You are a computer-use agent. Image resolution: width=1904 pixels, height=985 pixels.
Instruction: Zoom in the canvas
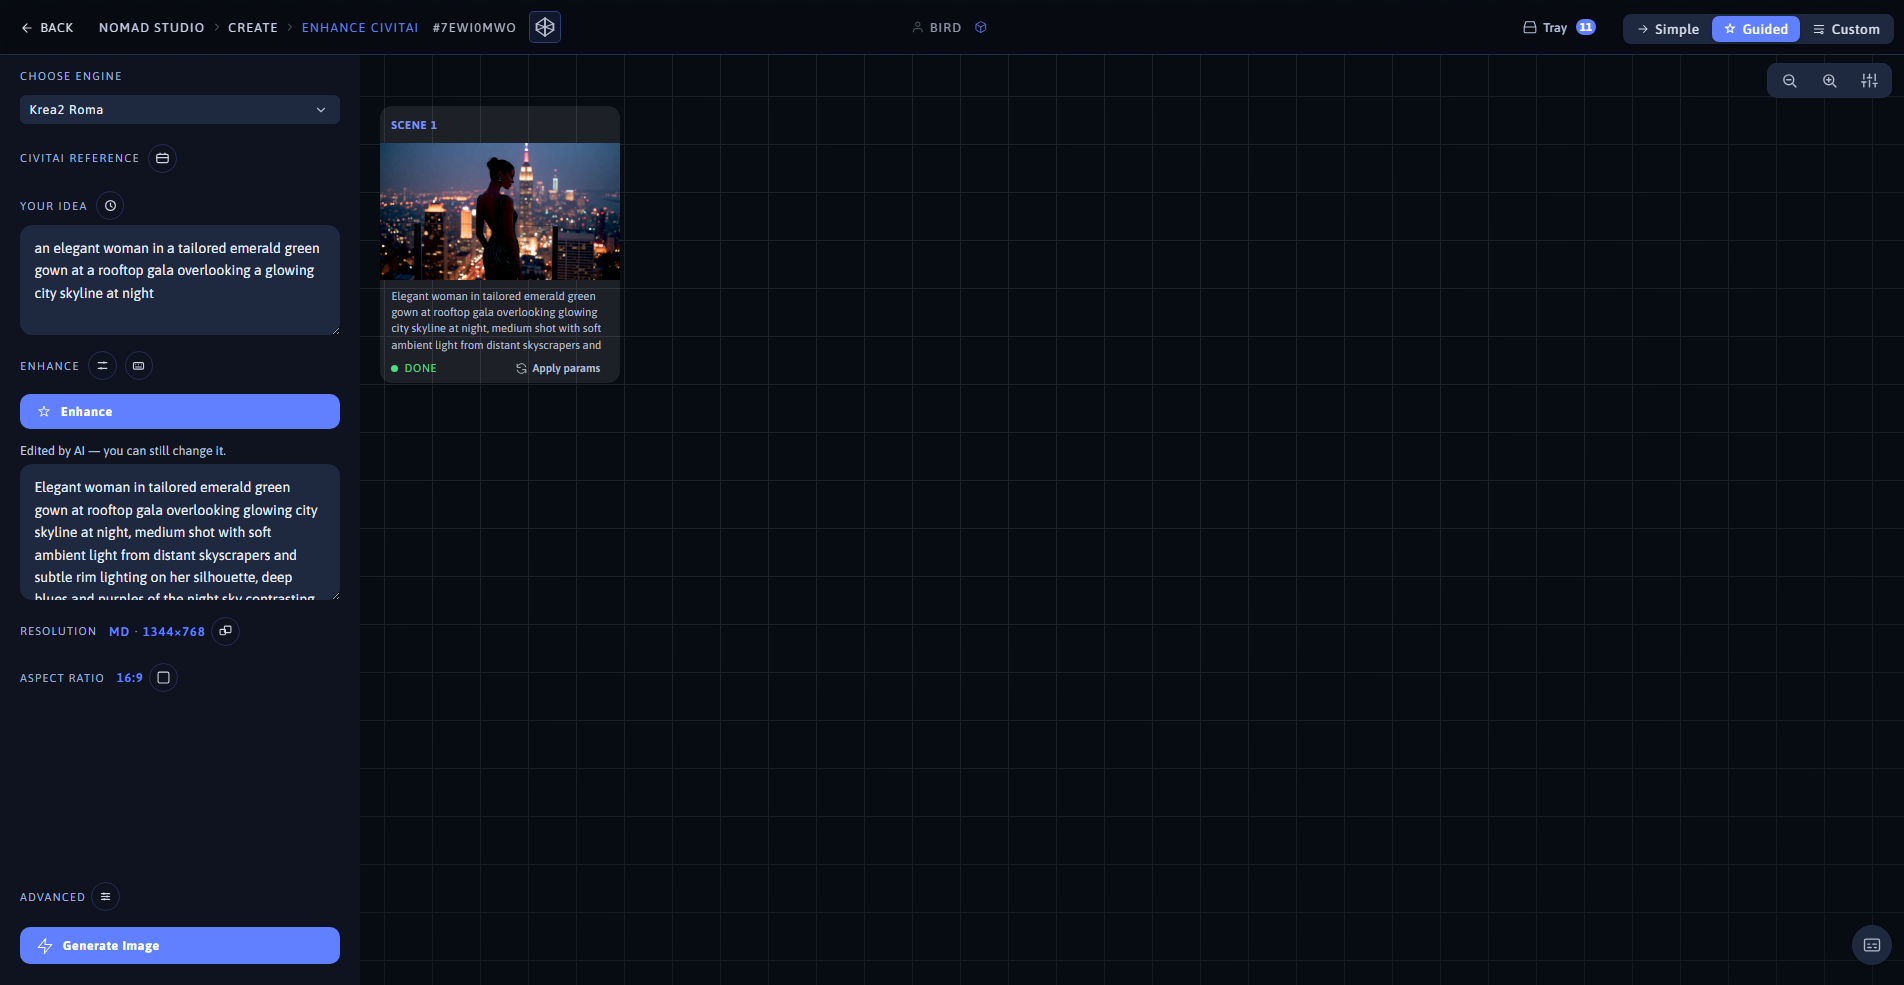pos(1830,81)
